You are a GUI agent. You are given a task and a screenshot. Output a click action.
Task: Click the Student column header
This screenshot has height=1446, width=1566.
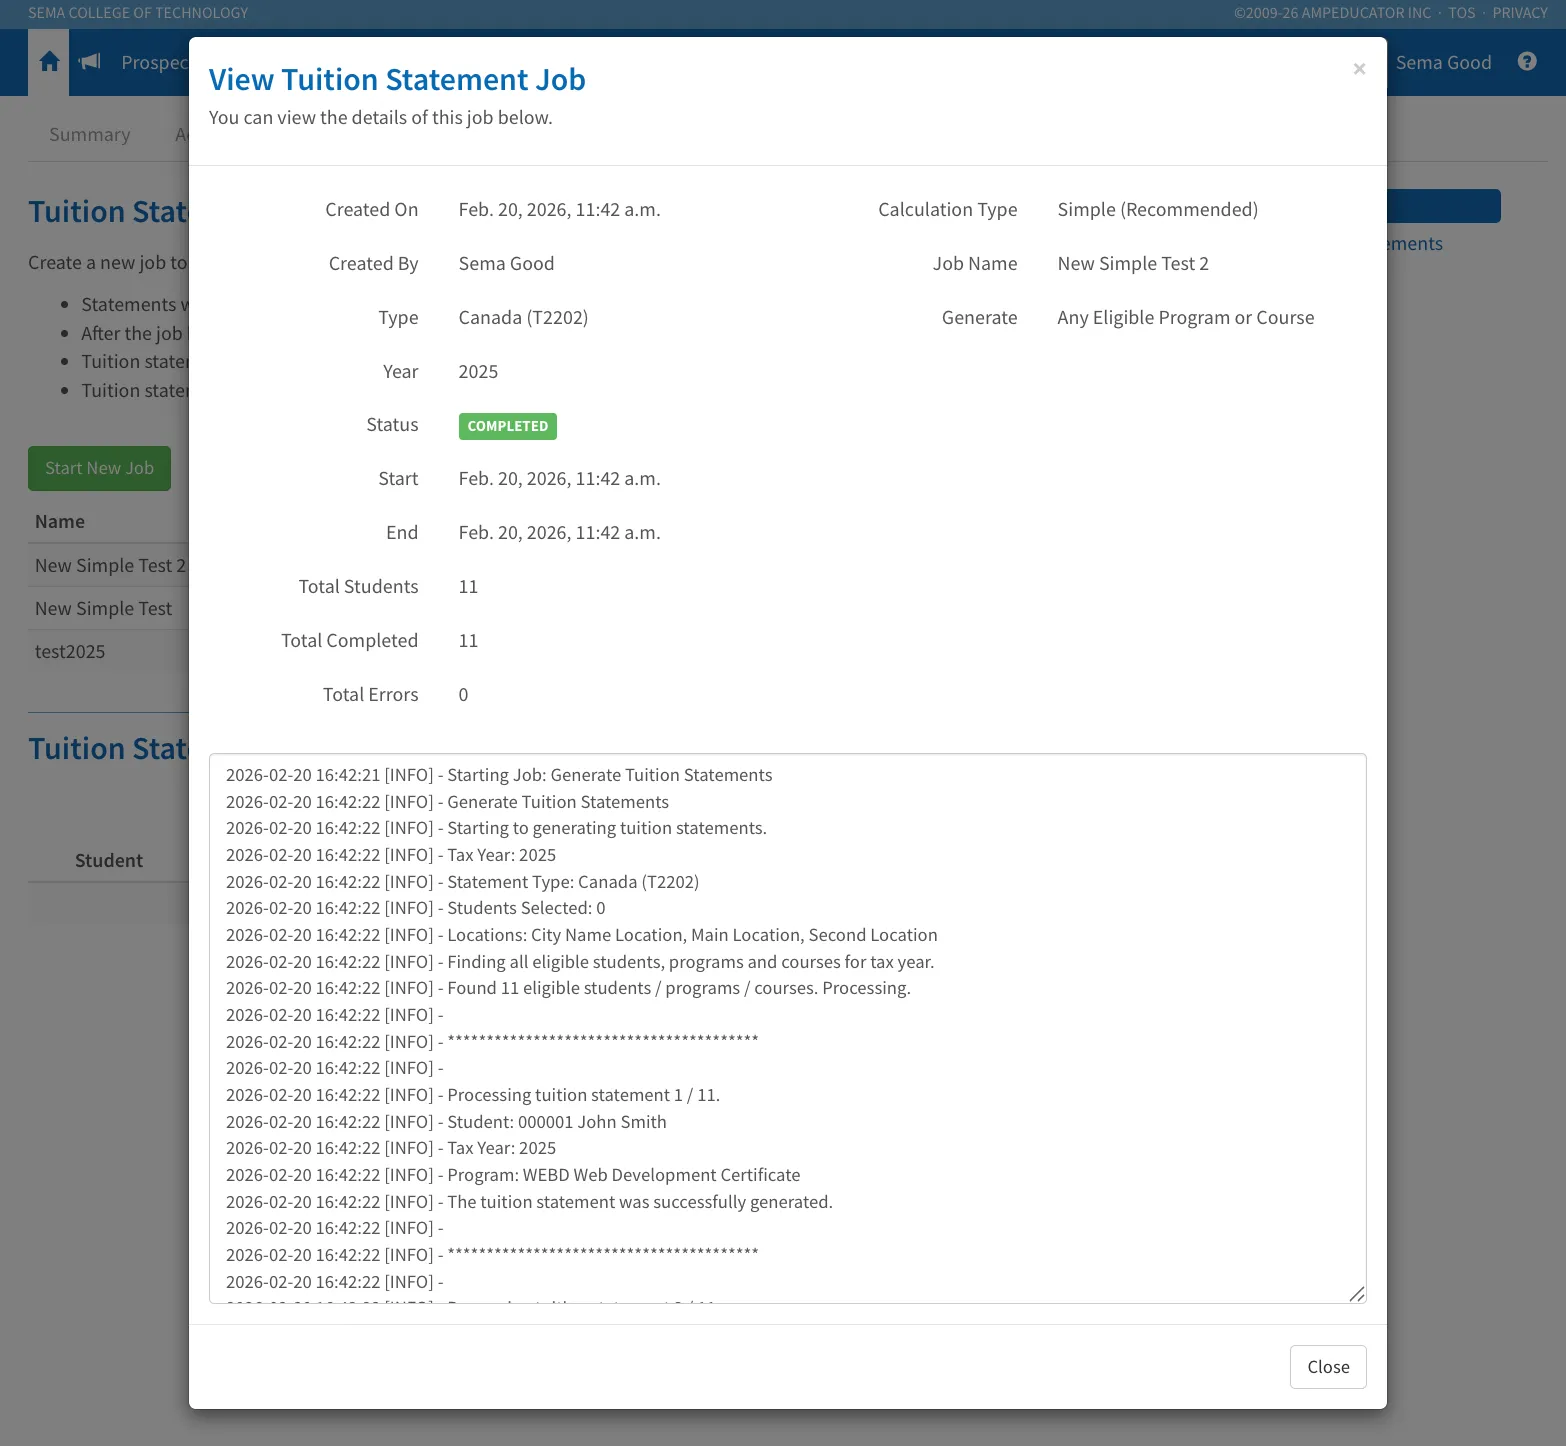click(109, 860)
